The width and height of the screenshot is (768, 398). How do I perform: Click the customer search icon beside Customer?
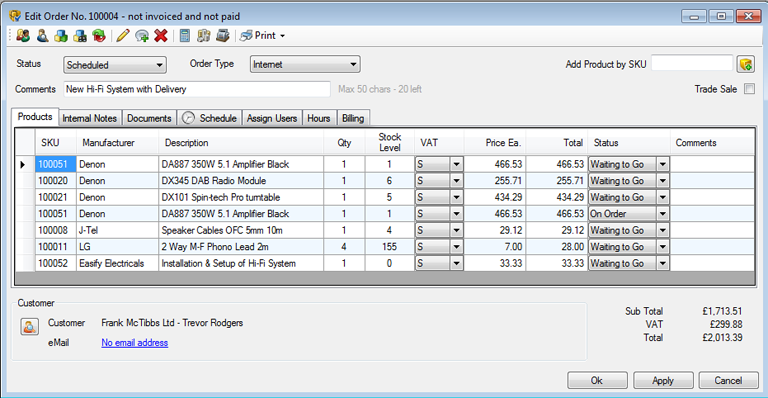29,327
